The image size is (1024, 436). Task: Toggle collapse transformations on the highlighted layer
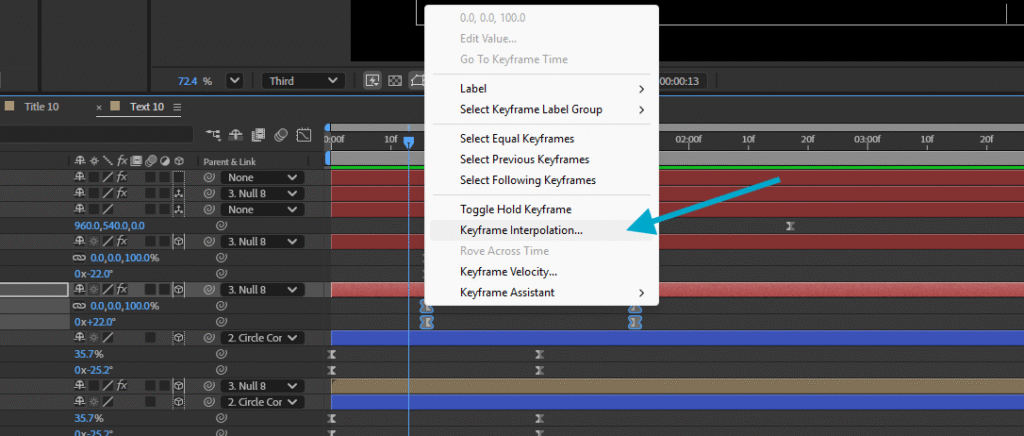coord(94,290)
